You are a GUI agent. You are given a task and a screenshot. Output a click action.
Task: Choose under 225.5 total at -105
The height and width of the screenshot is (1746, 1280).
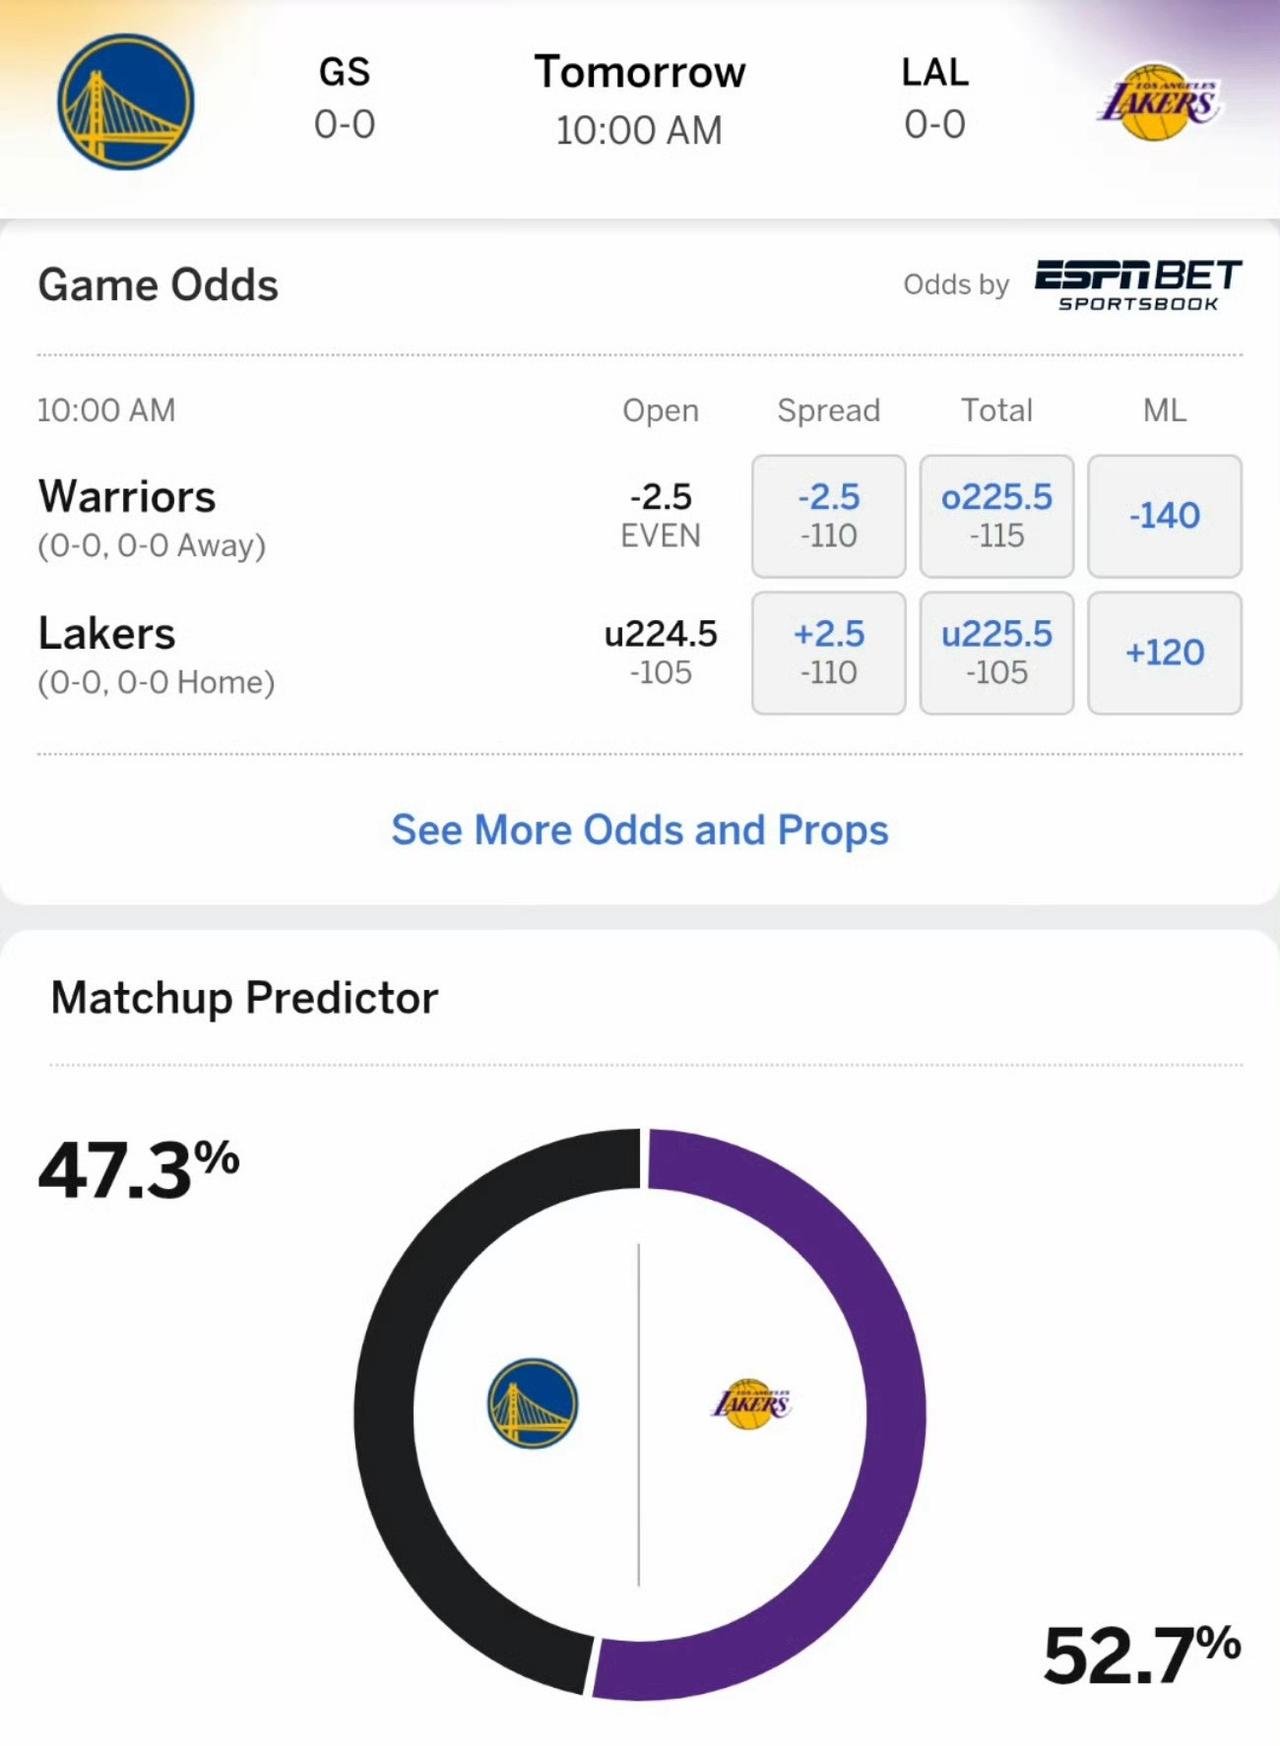tap(996, 653)
